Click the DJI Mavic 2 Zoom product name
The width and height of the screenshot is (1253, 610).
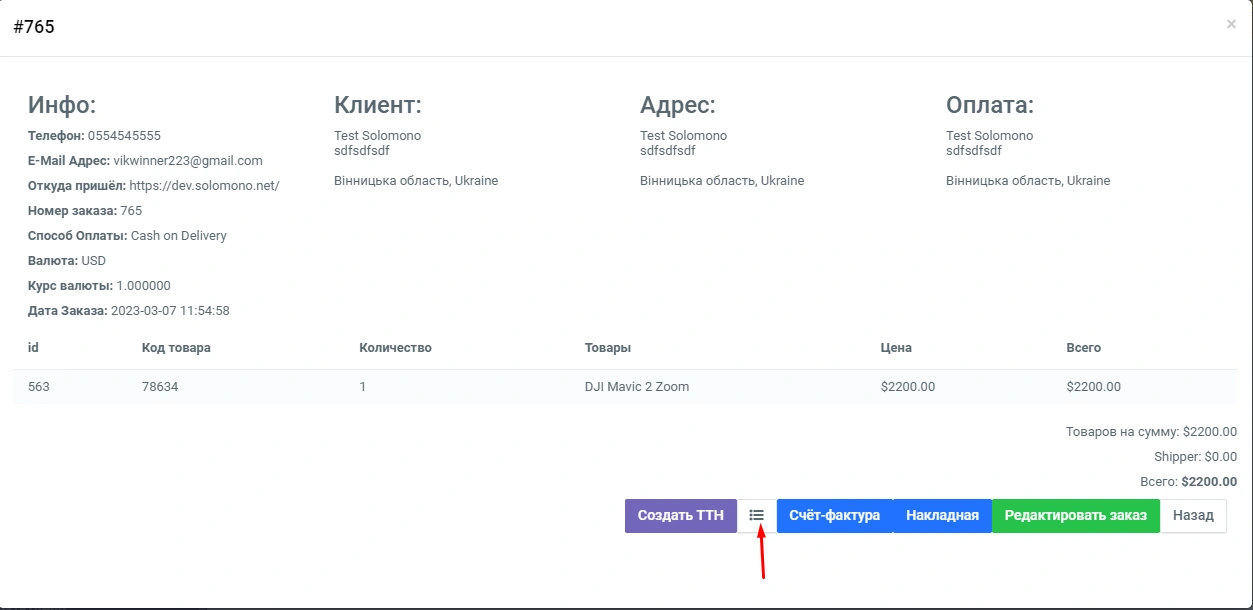pos(636,387)
